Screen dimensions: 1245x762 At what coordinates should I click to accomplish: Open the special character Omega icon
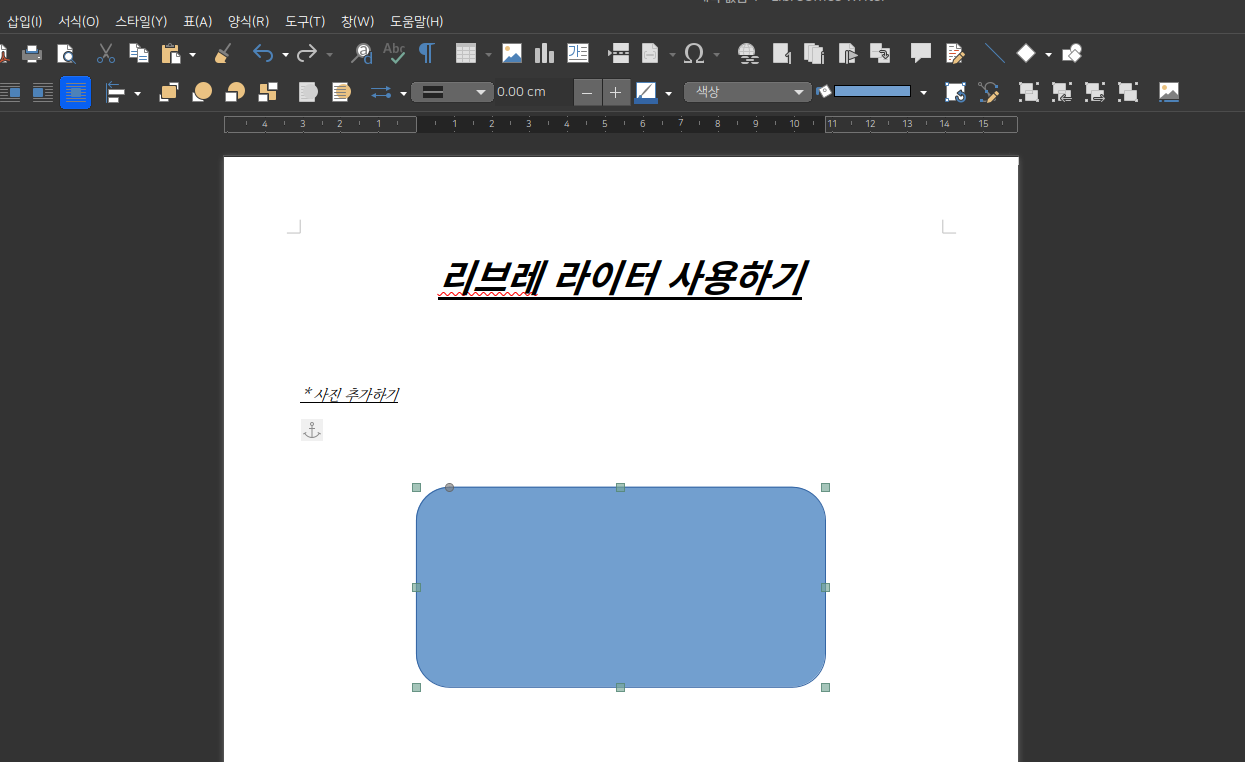pyautogui.click(x=694, y=54)
